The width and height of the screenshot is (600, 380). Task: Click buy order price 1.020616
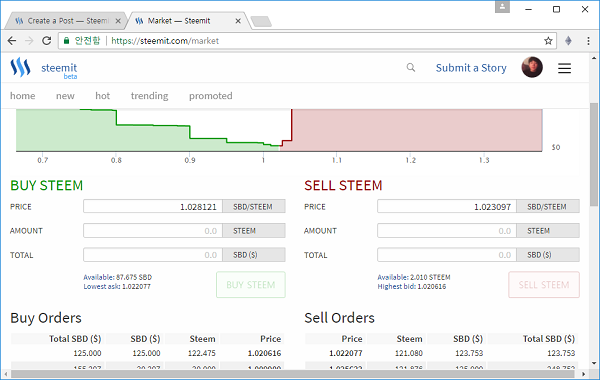coord(264,353)
